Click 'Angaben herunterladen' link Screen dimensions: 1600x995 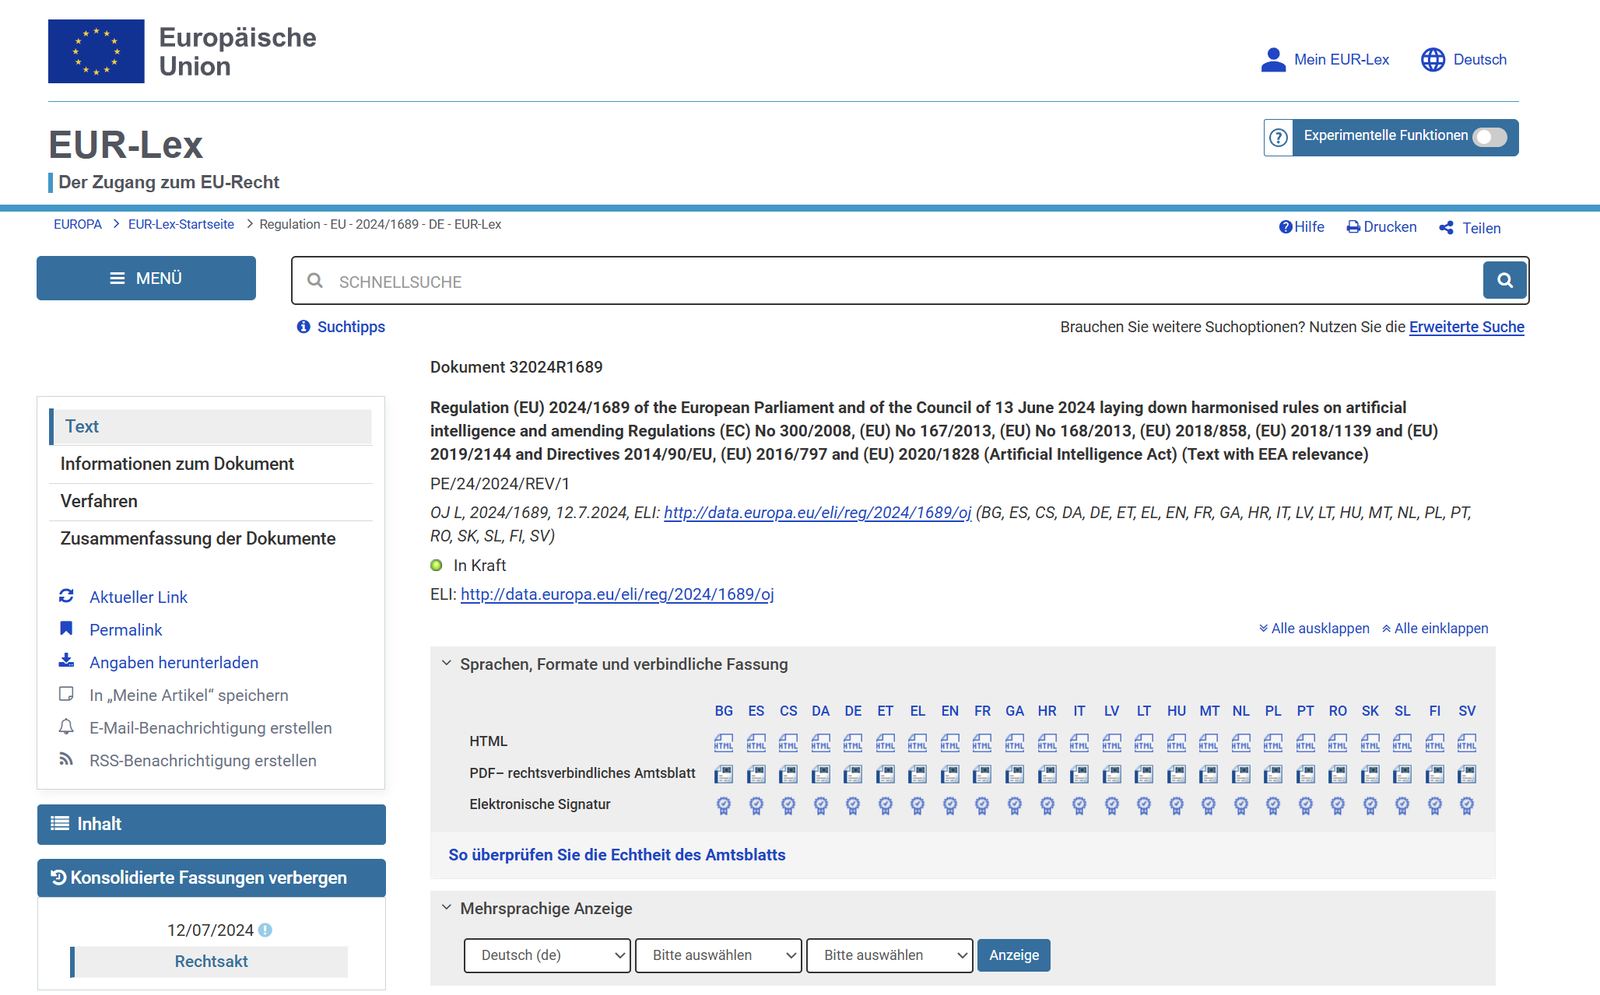click(174, 663)
